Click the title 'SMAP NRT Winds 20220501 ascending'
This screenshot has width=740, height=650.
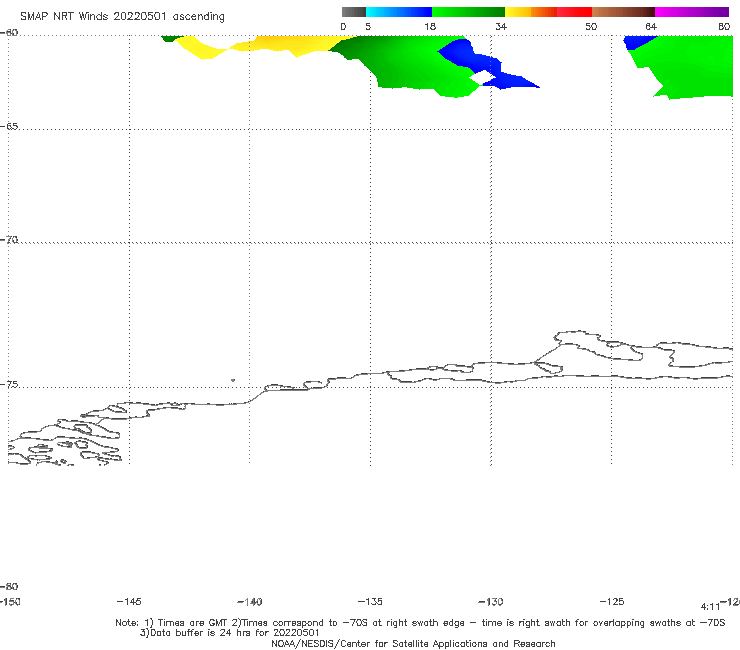[x=122, y=16]
